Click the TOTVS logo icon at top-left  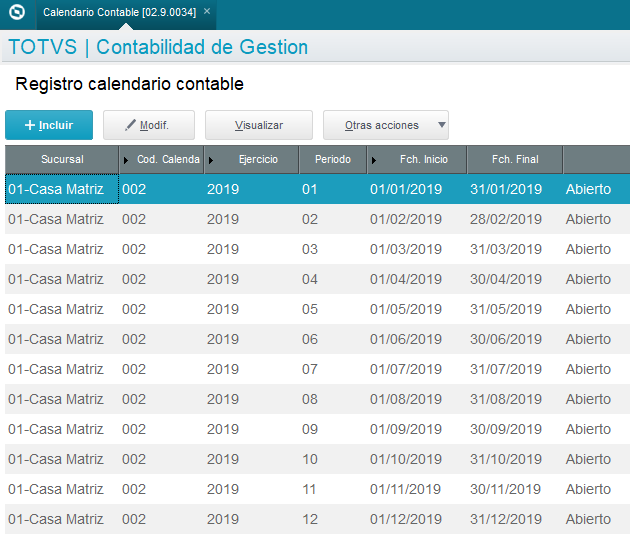click(17, 12)
